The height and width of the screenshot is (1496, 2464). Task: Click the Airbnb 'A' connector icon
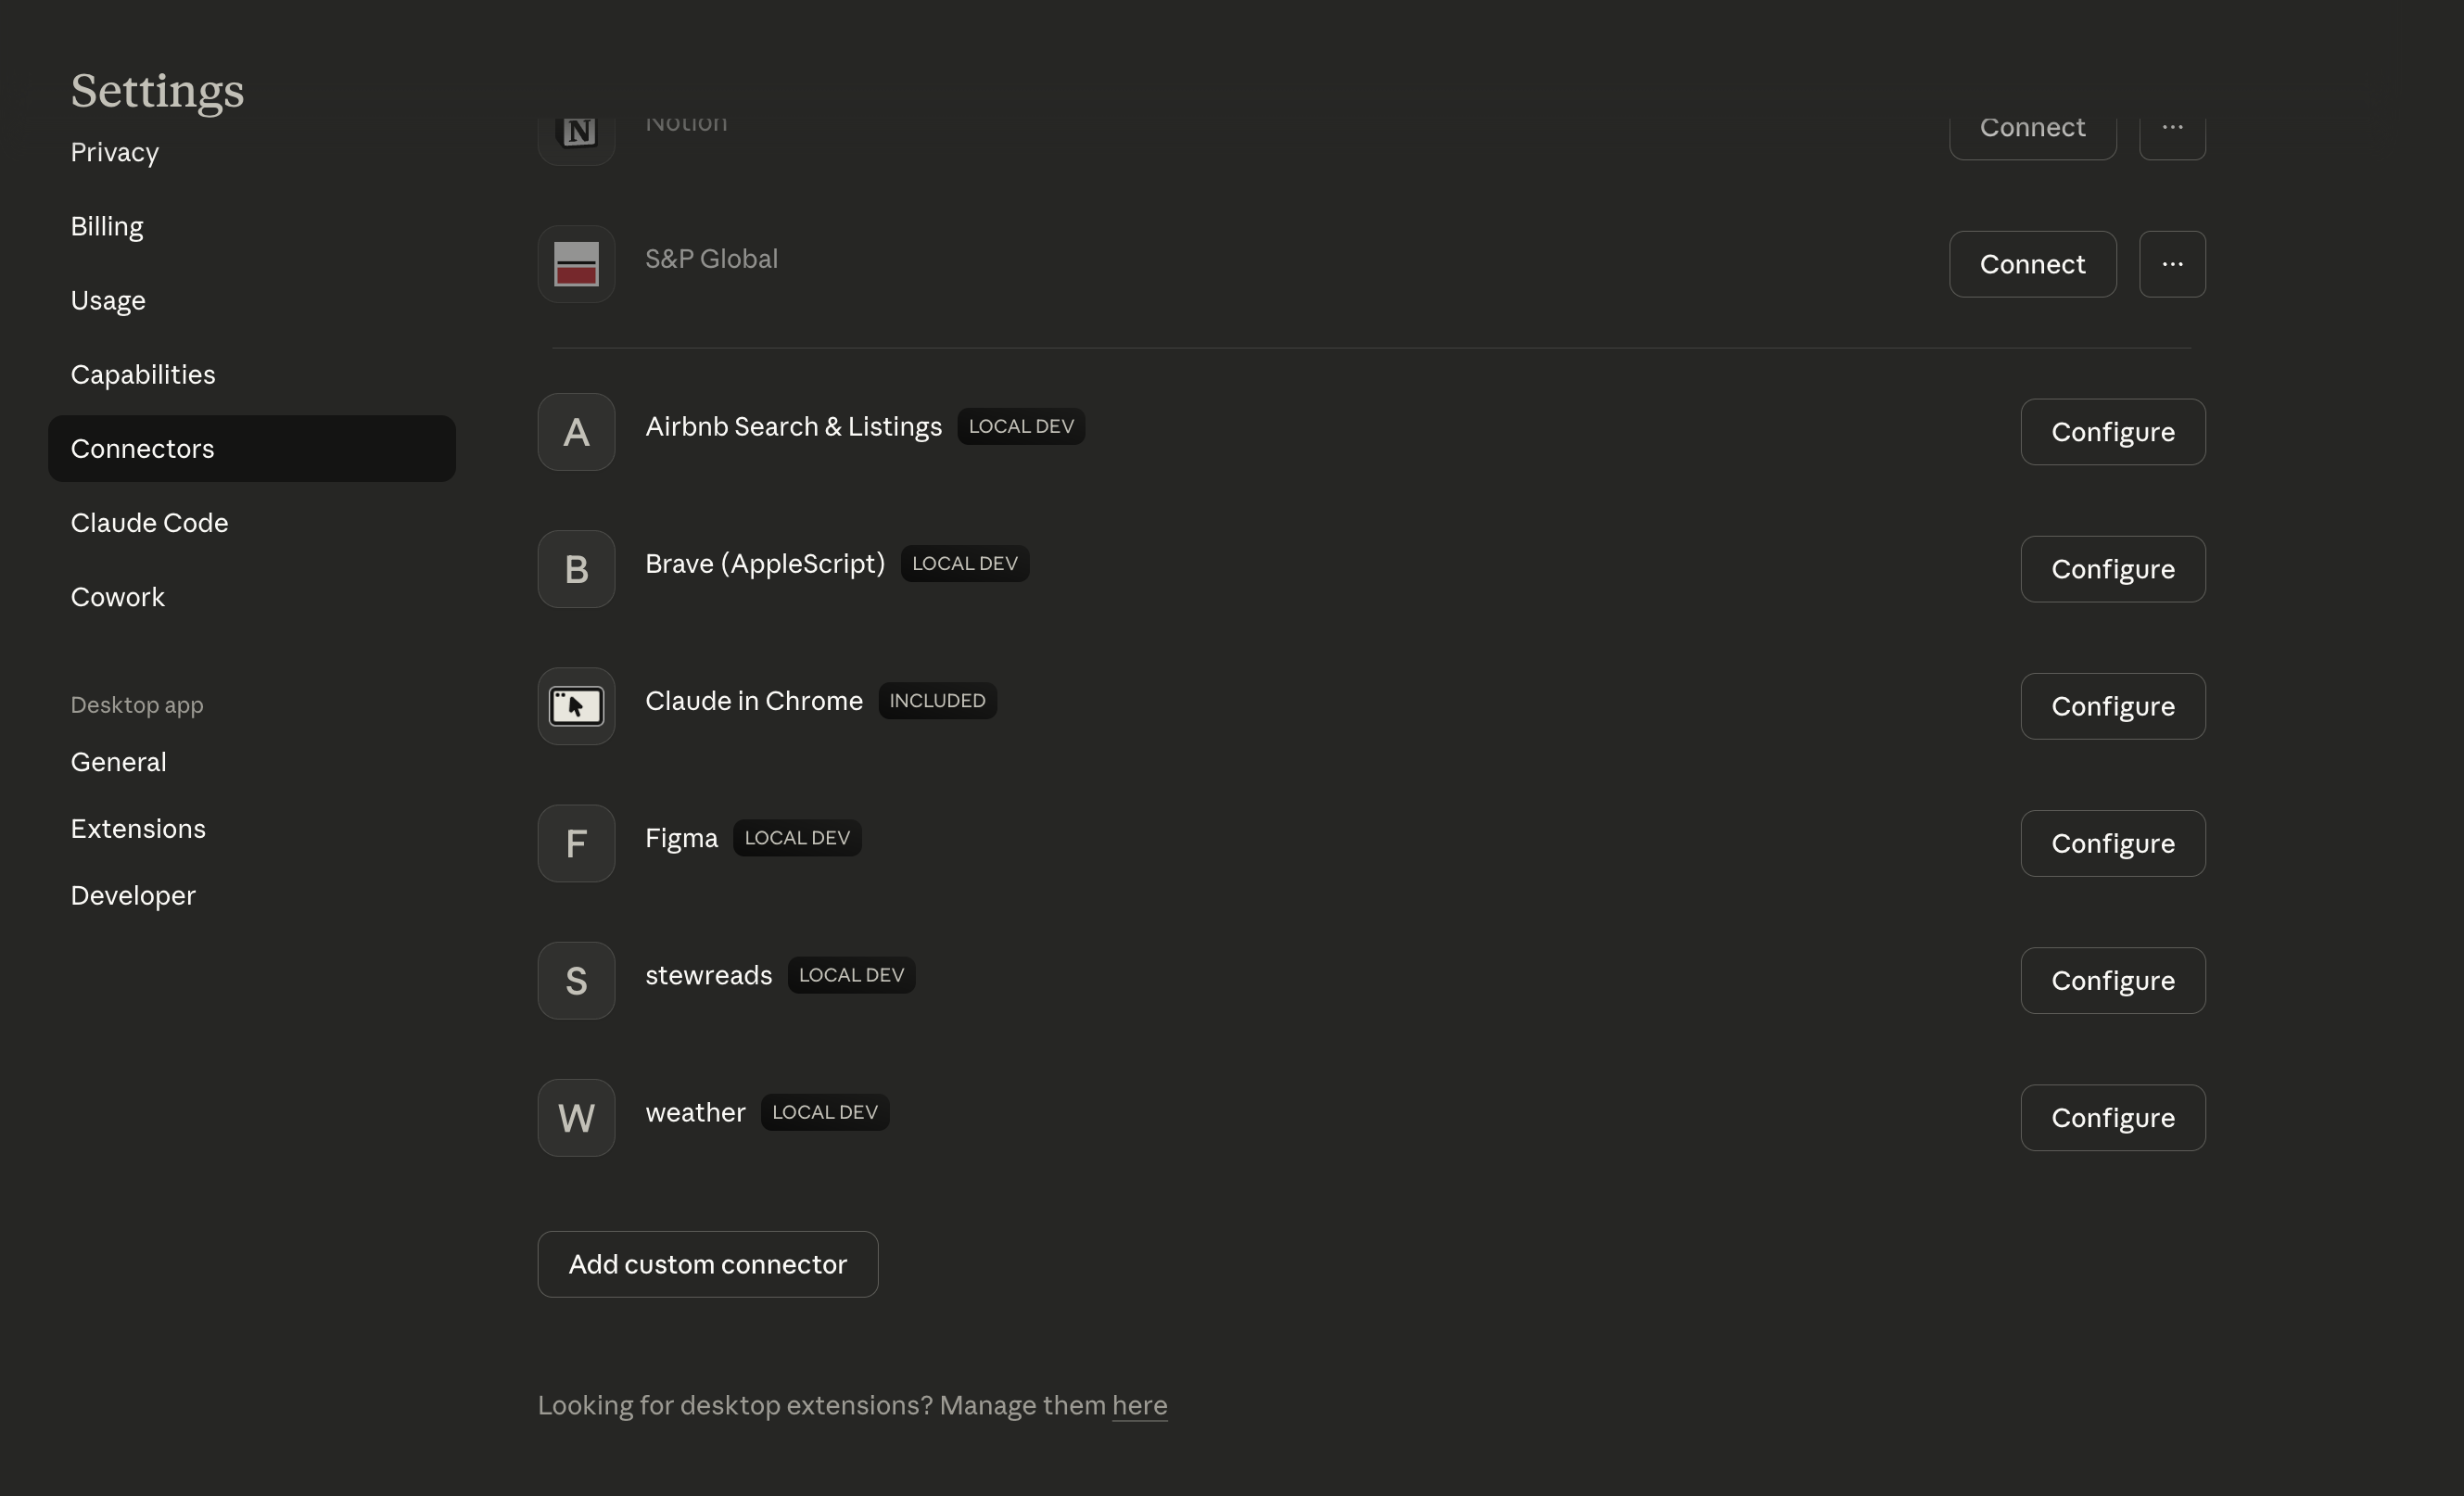pyautogui.click(x=576, y=432)
